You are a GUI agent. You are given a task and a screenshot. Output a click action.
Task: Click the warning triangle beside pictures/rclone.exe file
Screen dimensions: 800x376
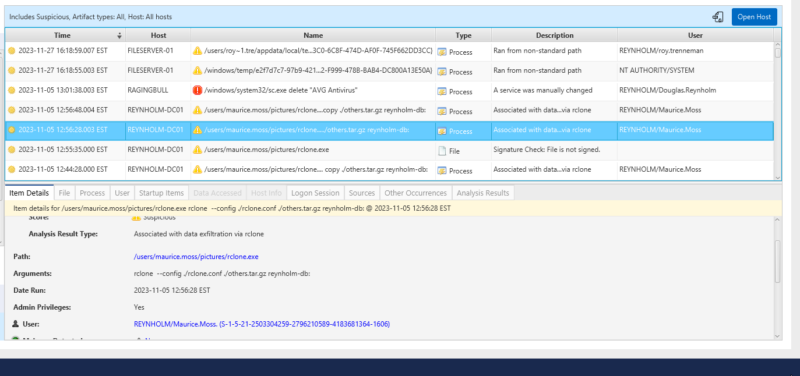197,150
